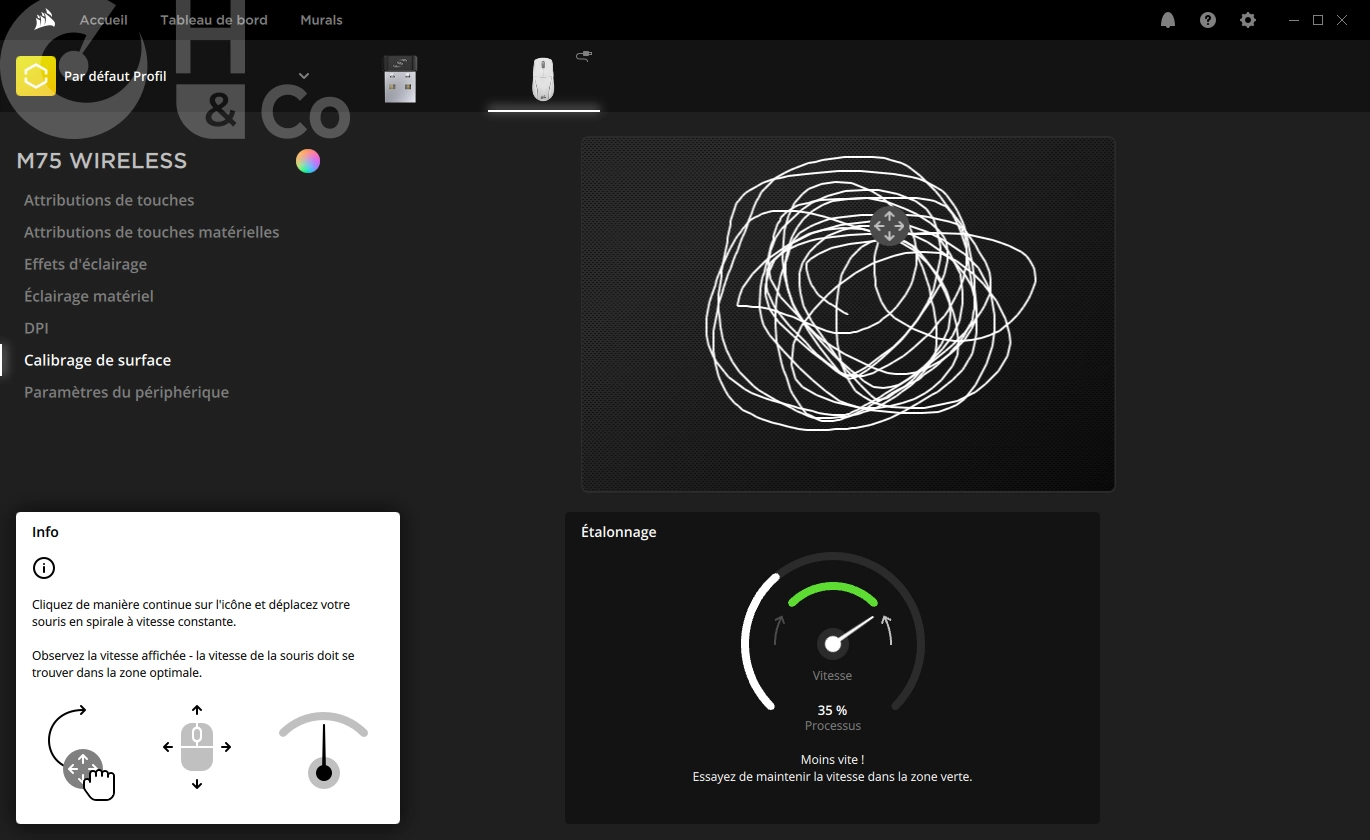Select Calibrage de surface
The width and height of the screenshot is (1370, 840).
98,360
